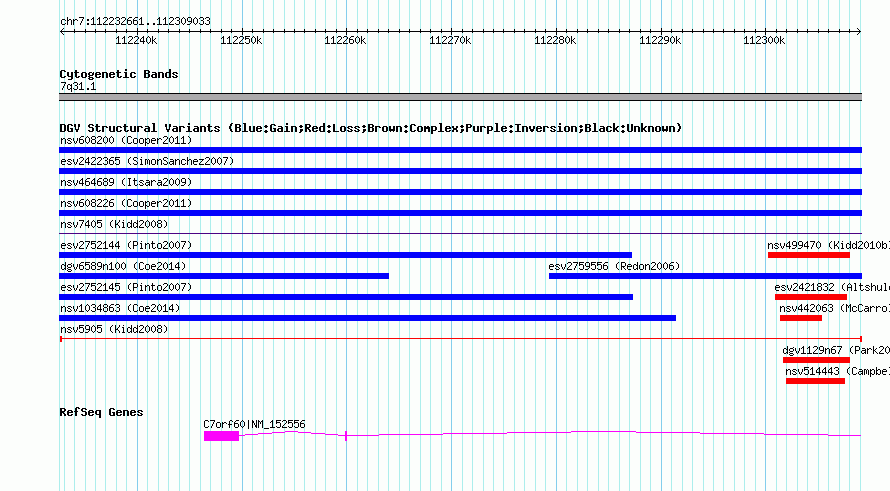Click the 112270k ruler label
The image size is (890, 491).
[x=450, y=40]
